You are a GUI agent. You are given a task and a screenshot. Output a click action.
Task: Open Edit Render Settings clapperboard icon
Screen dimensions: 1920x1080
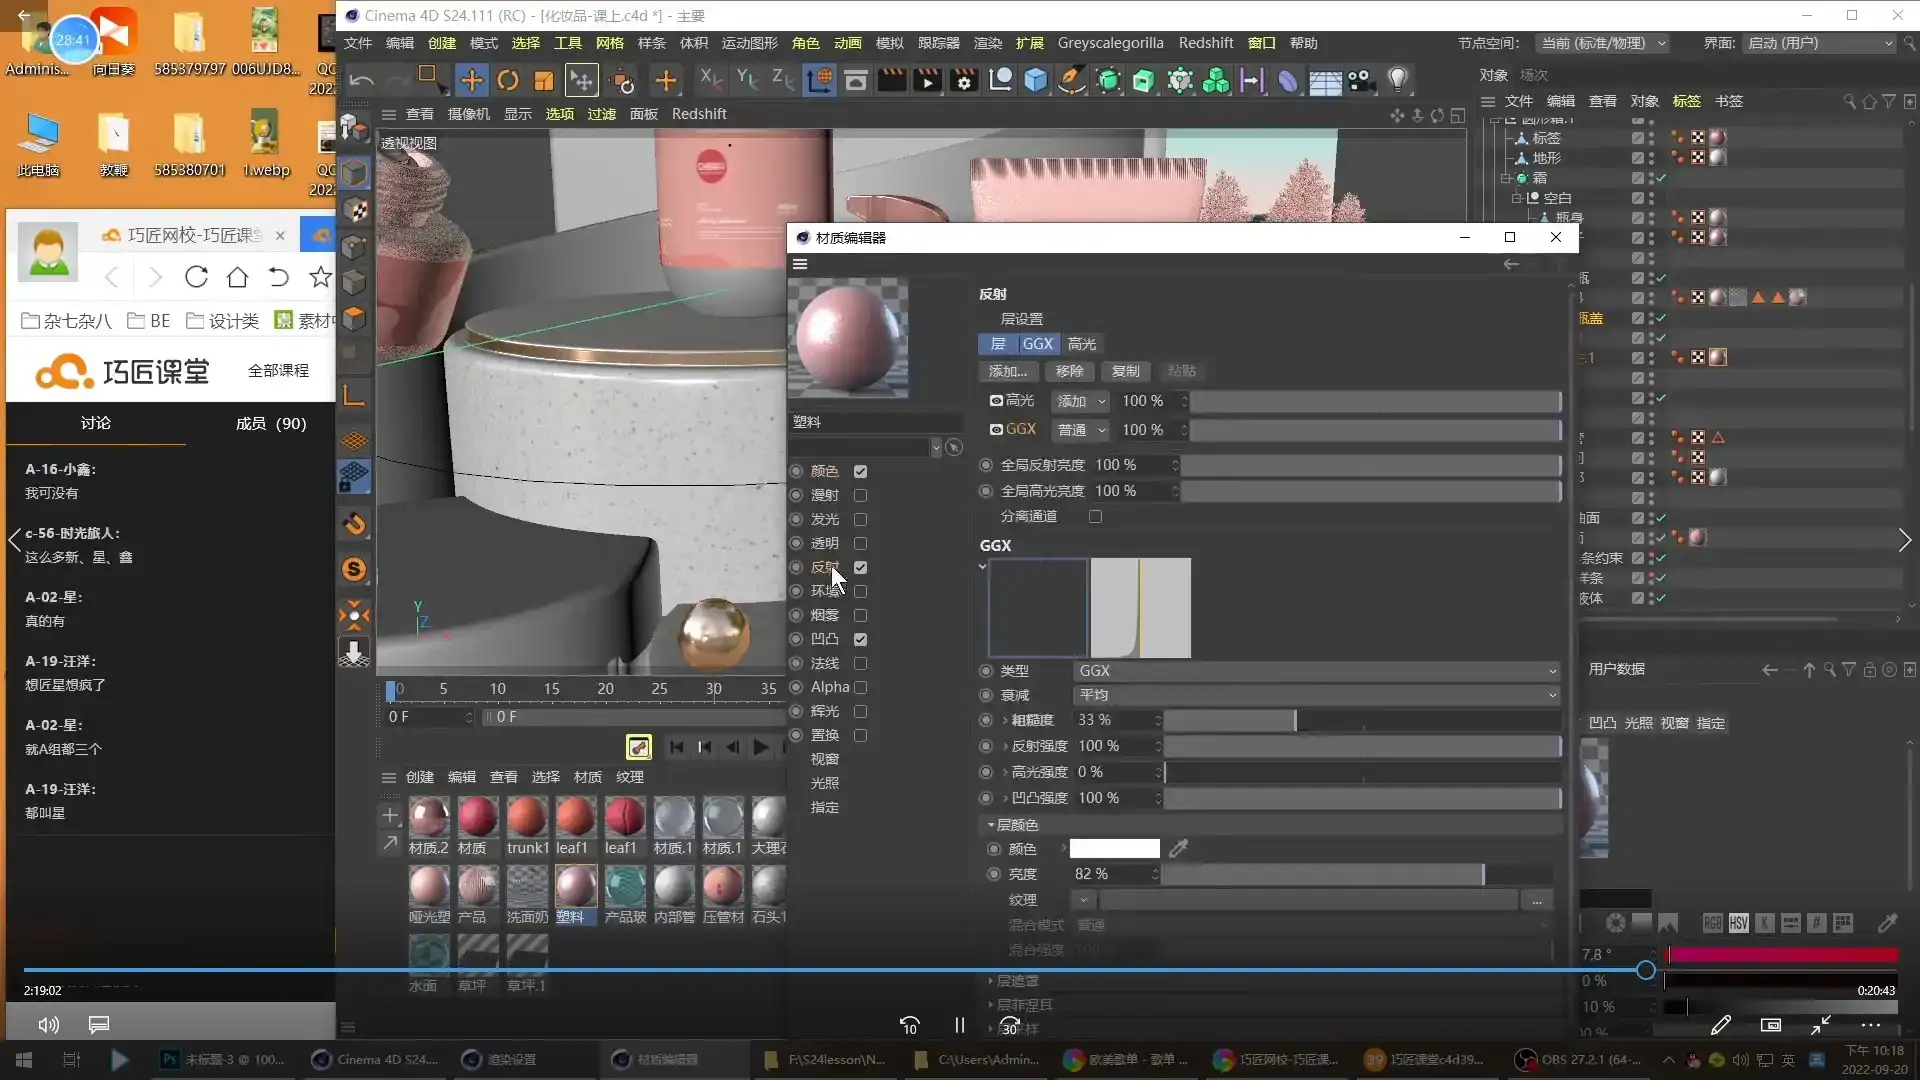963,81
